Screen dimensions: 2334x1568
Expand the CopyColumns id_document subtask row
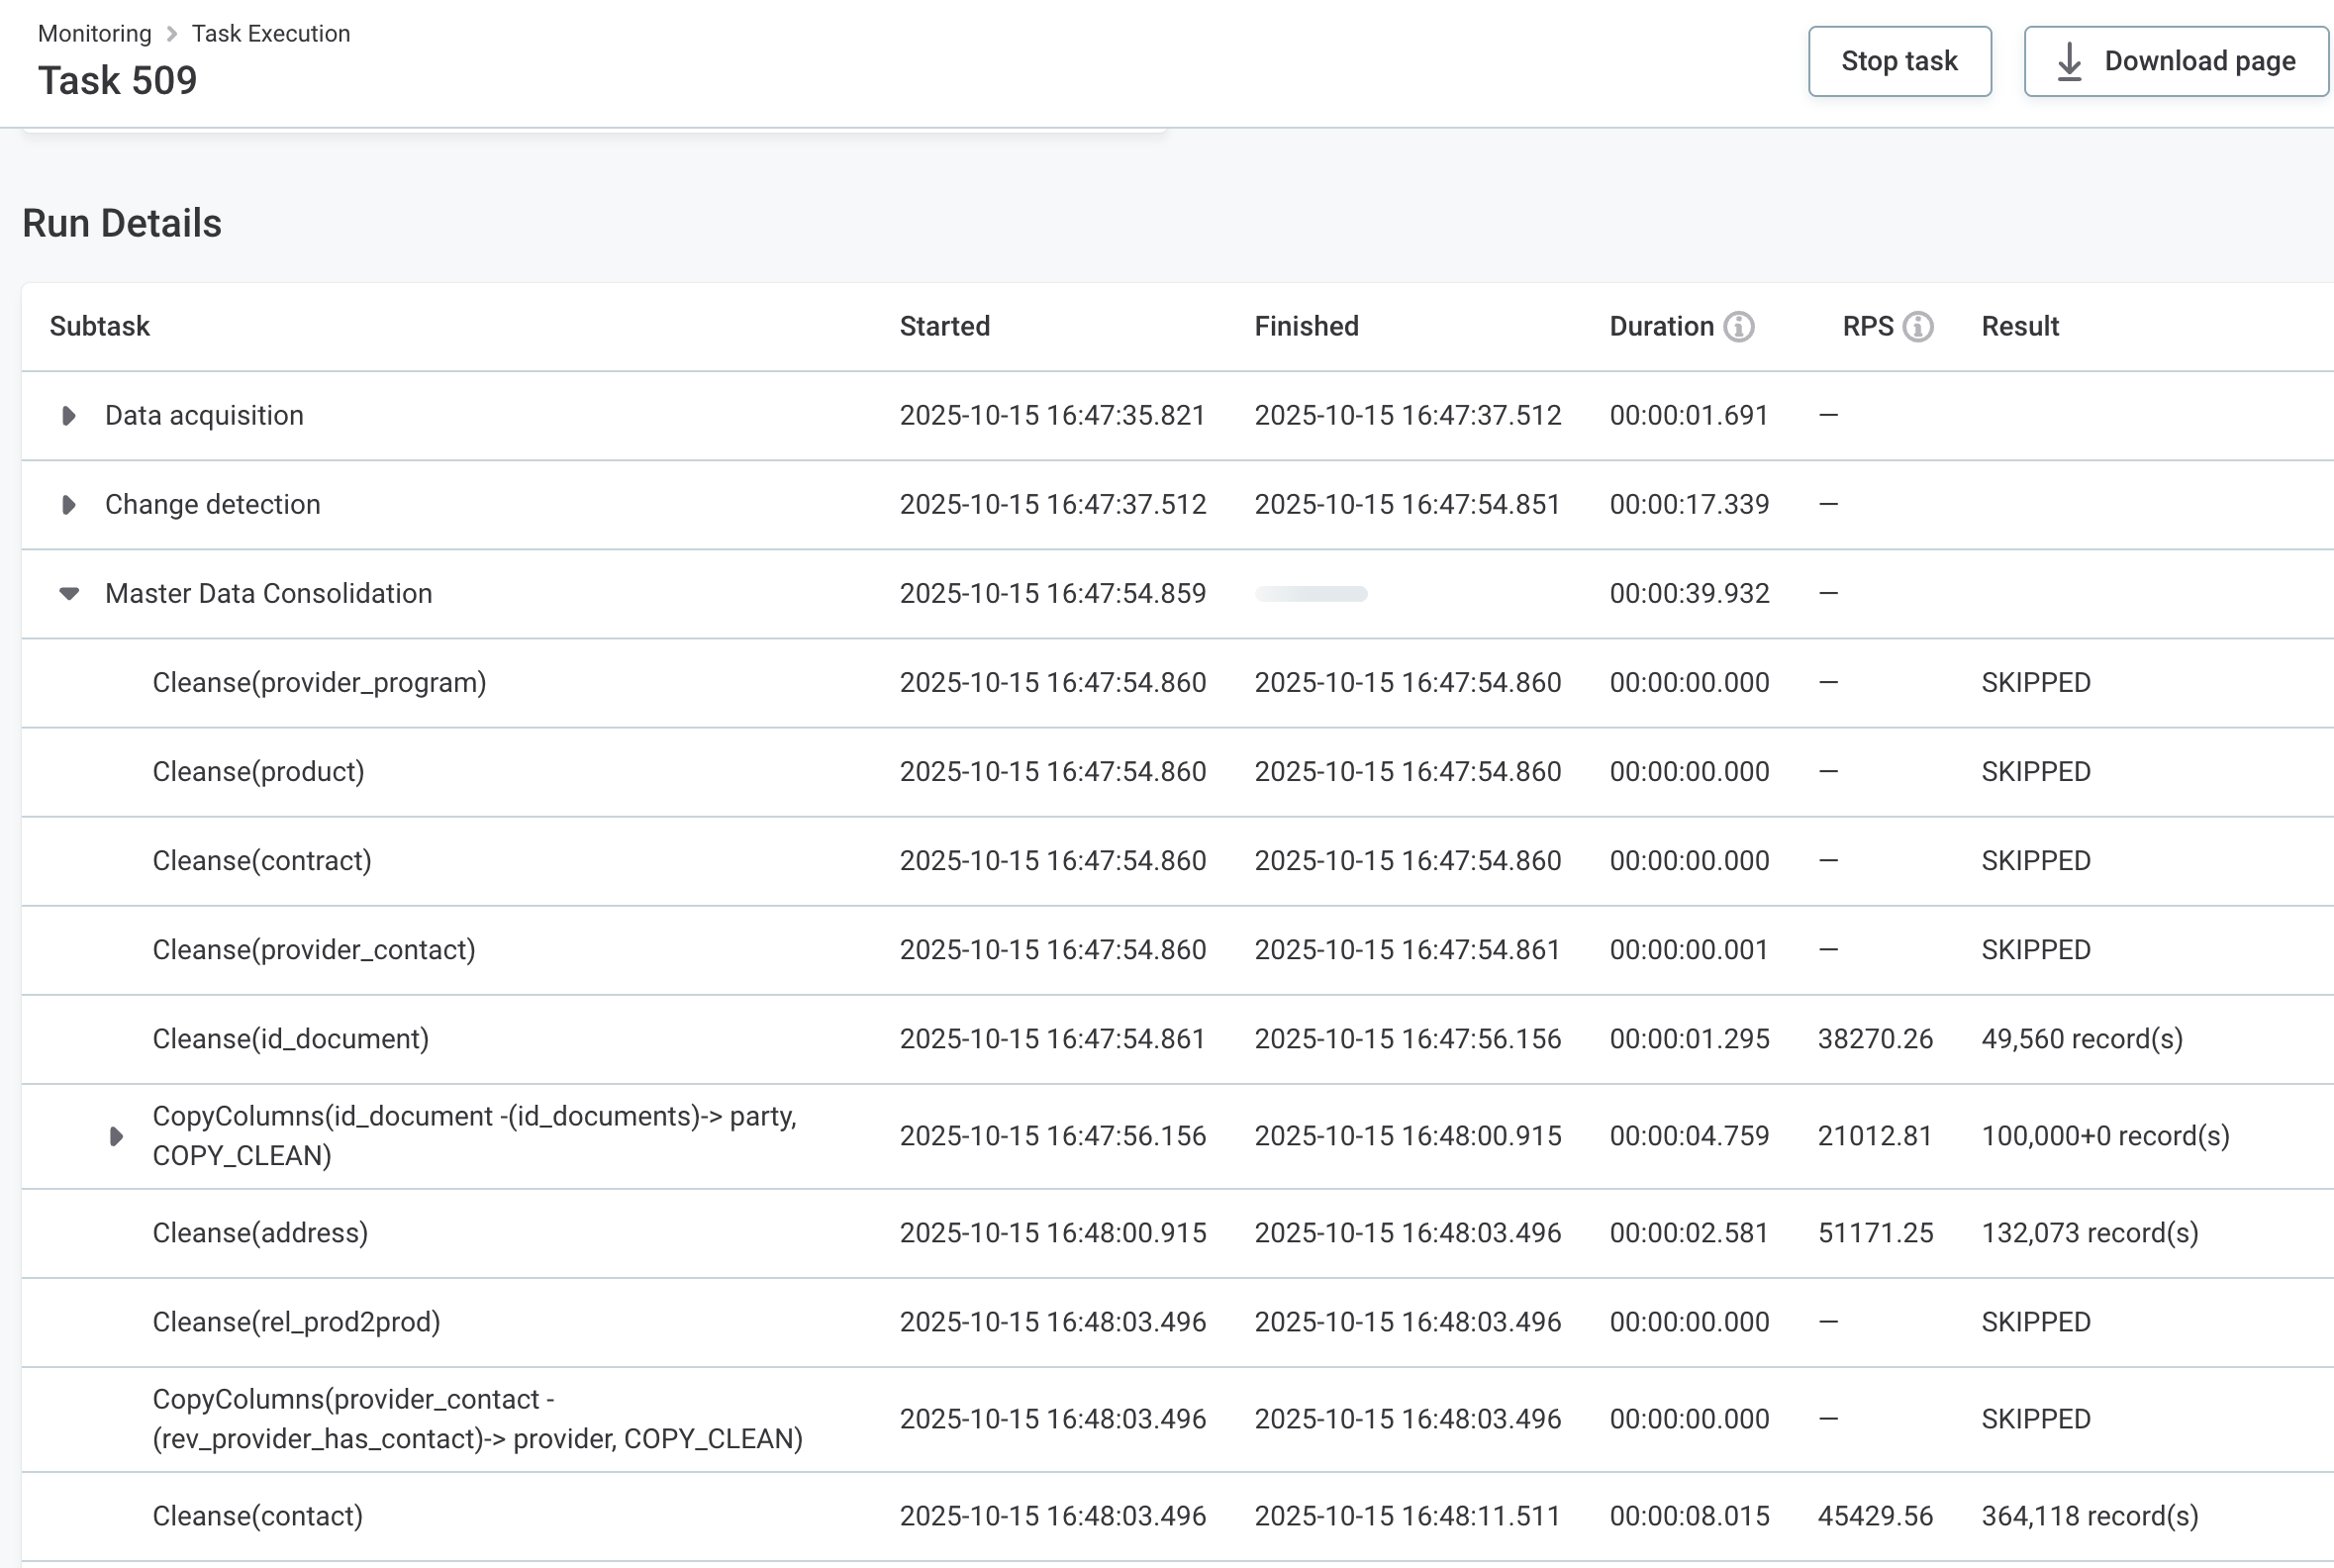click(x=116, y=1136)
